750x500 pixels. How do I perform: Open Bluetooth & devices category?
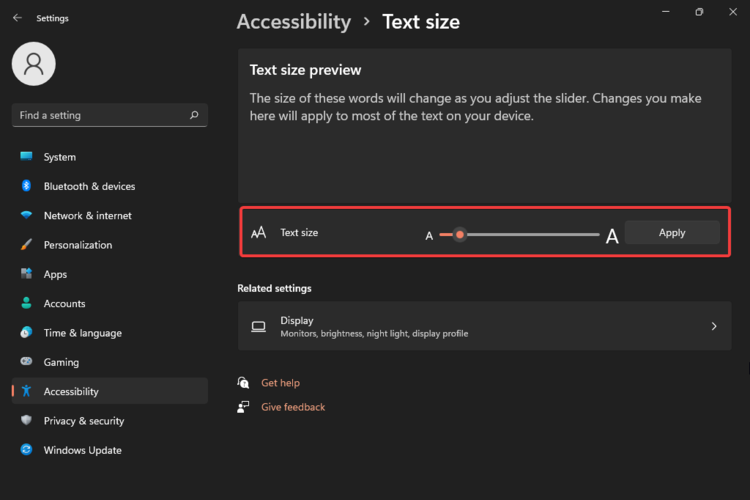pos(110,186)
